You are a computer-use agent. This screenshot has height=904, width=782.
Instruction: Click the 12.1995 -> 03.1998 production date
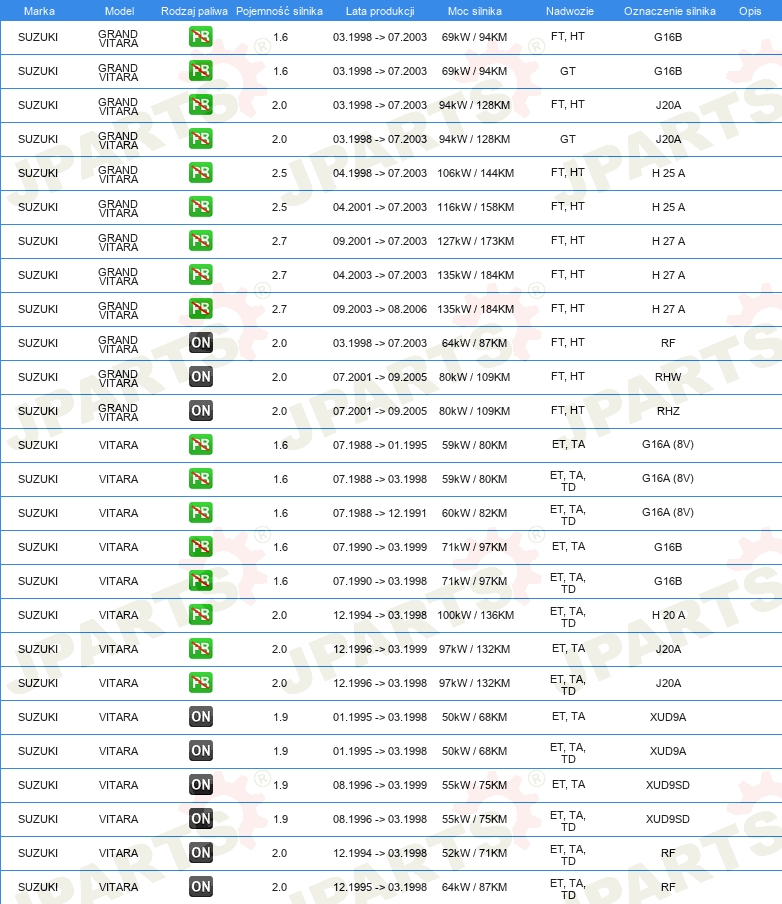379,887
